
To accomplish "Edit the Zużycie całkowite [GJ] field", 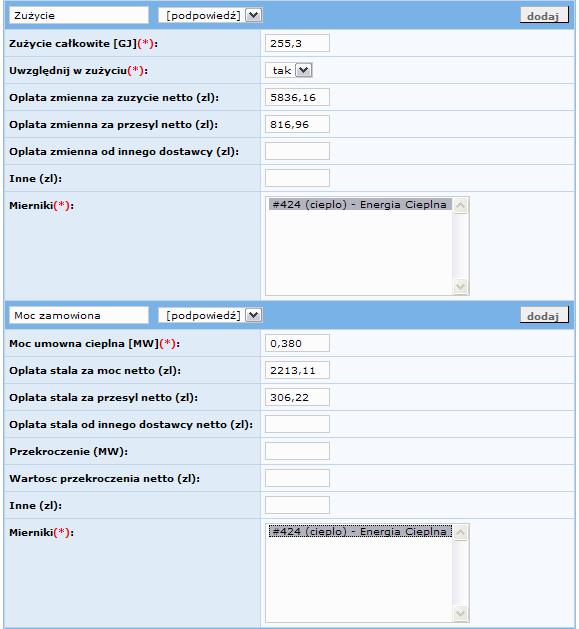I will (297, 43).
